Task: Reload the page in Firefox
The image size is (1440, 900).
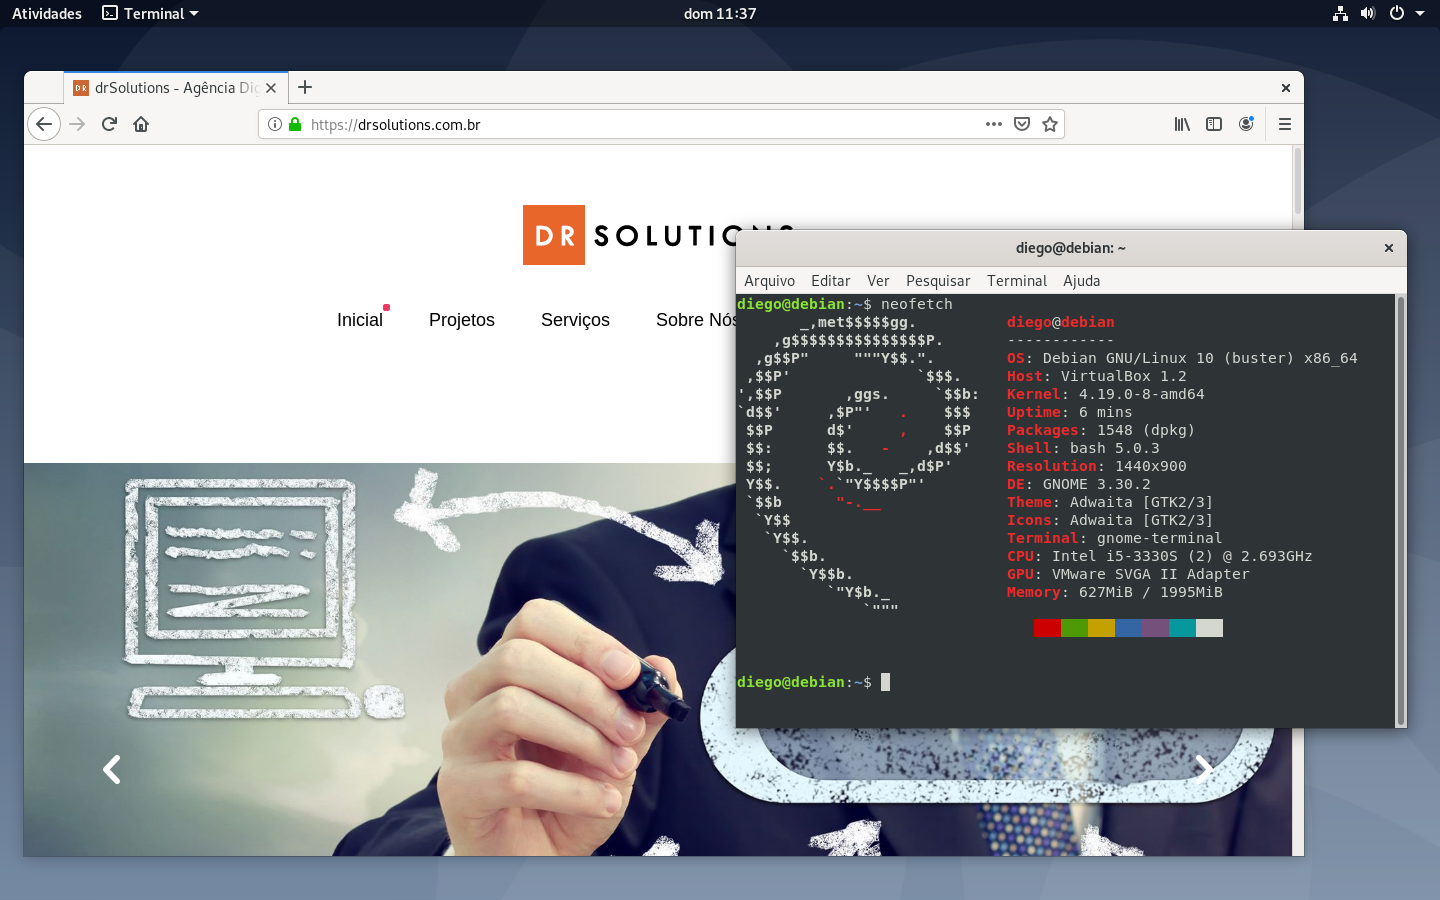Action: click(109, 124)
